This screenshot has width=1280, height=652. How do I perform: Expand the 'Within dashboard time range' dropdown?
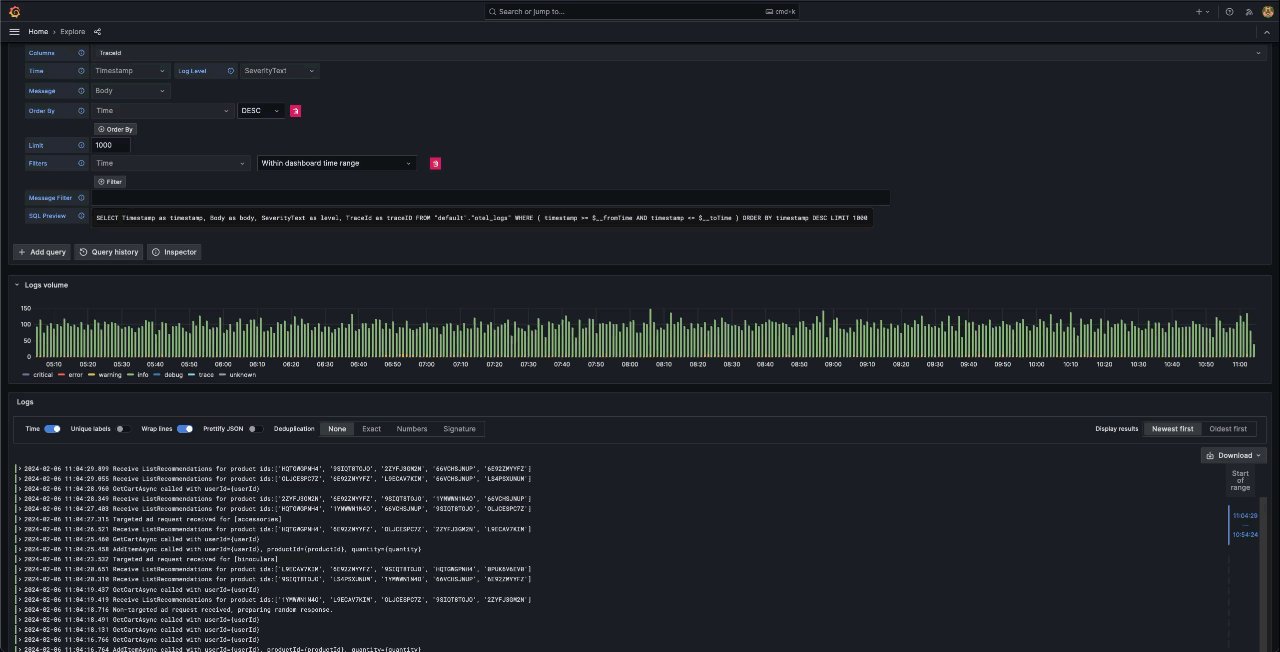click(x=336, y=163)
